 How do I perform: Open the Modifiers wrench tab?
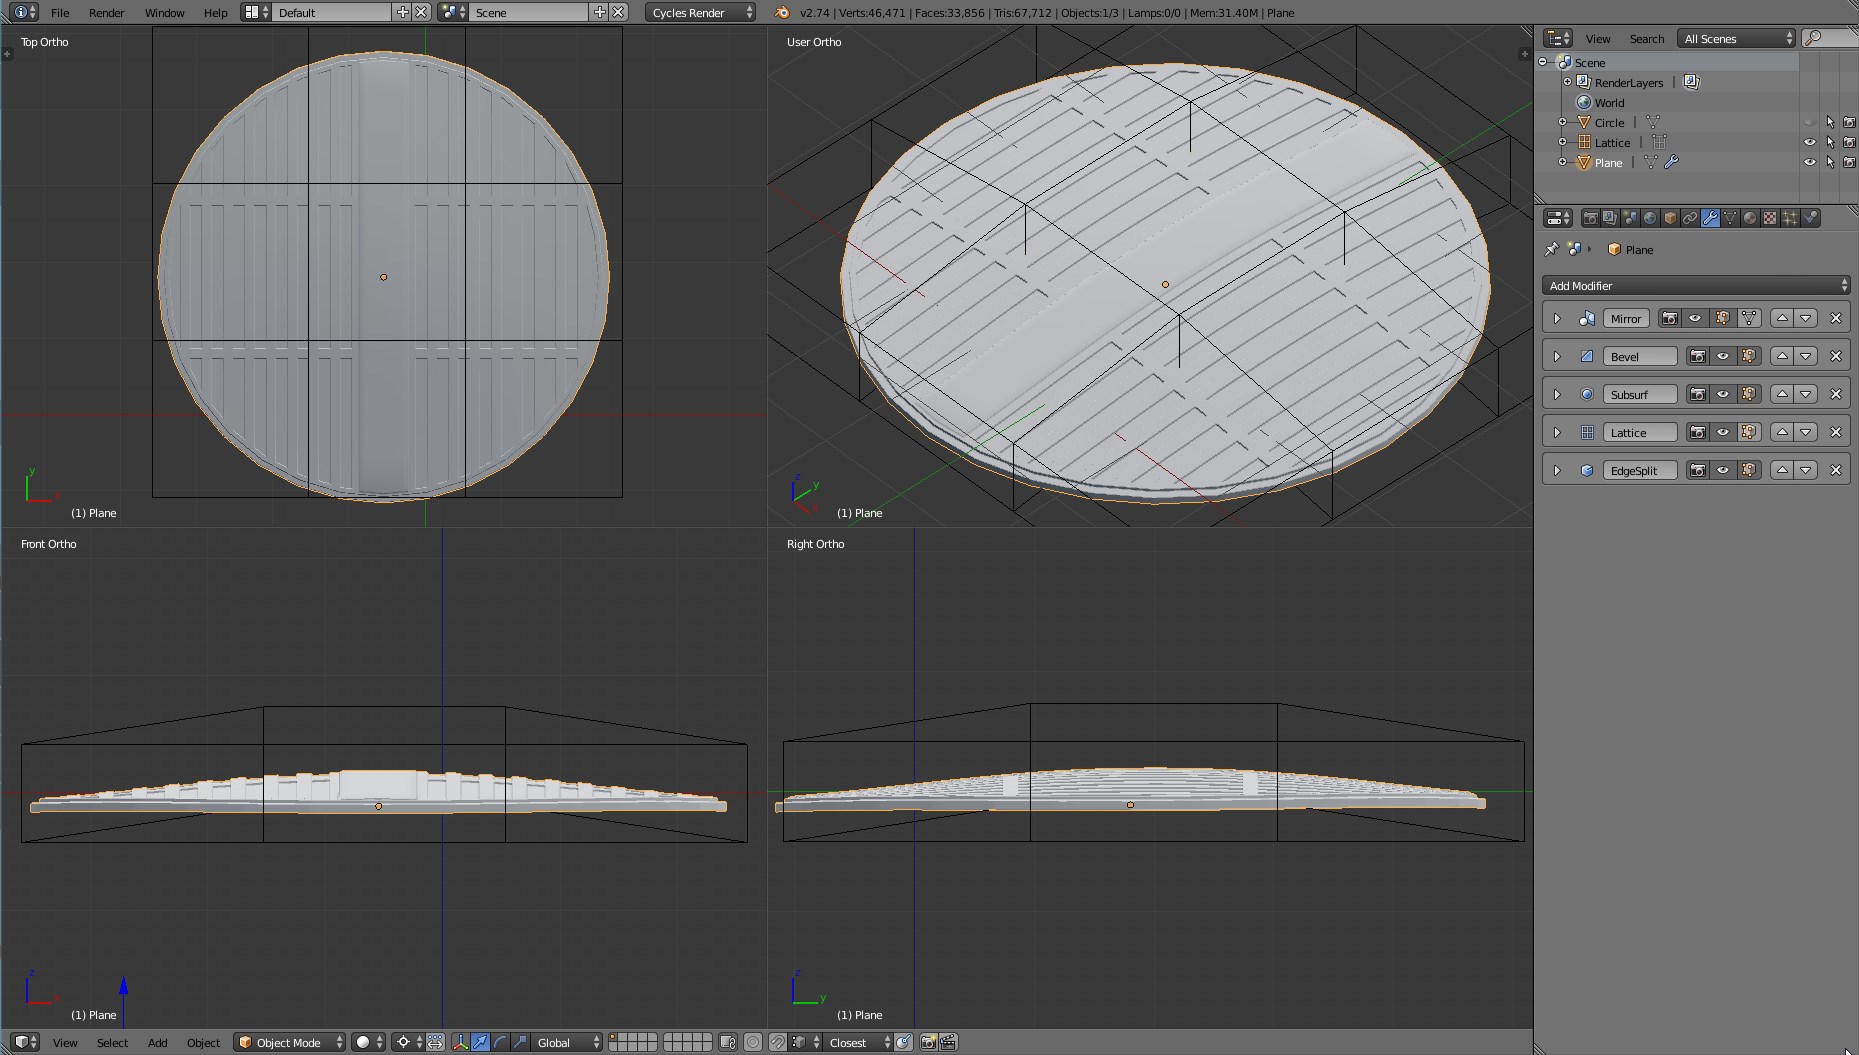[x=1710, y=218]
